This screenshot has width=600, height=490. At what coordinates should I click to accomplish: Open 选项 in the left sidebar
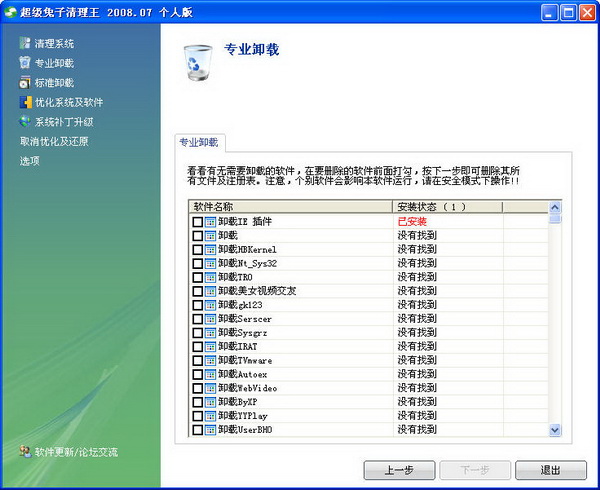tap(30, 160)
